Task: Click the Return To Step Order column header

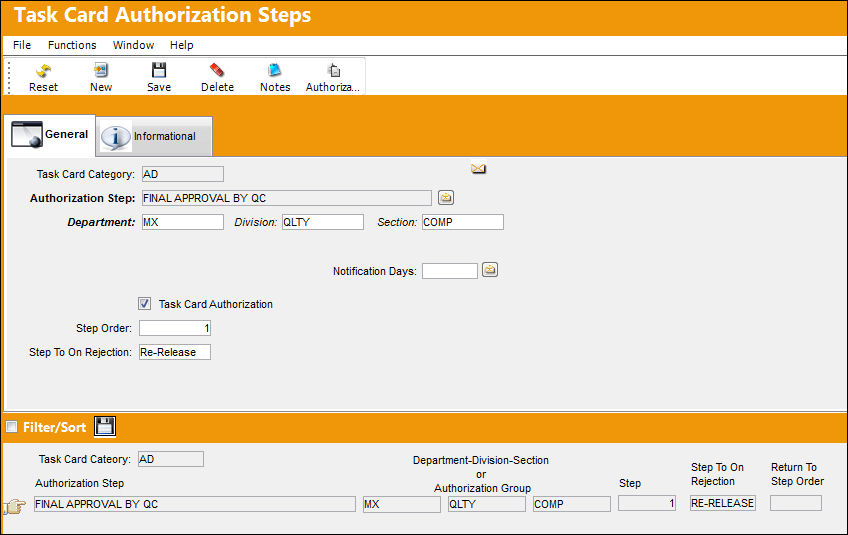Action: coord(797,474)
